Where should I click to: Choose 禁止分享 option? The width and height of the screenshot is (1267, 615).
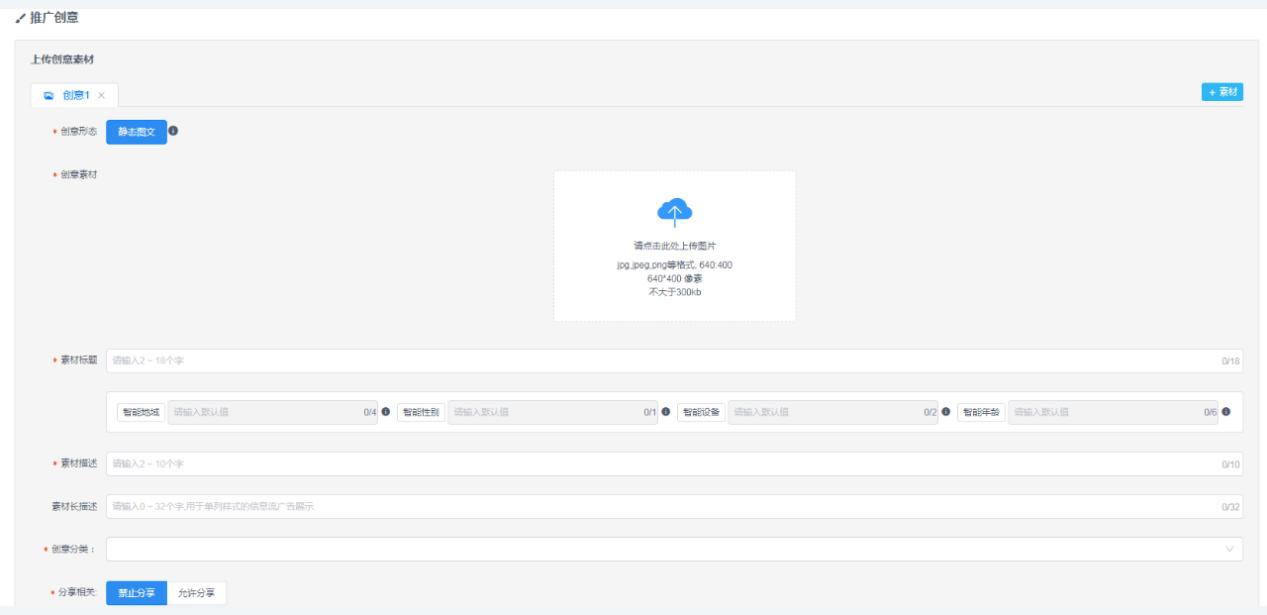point(136,593)
